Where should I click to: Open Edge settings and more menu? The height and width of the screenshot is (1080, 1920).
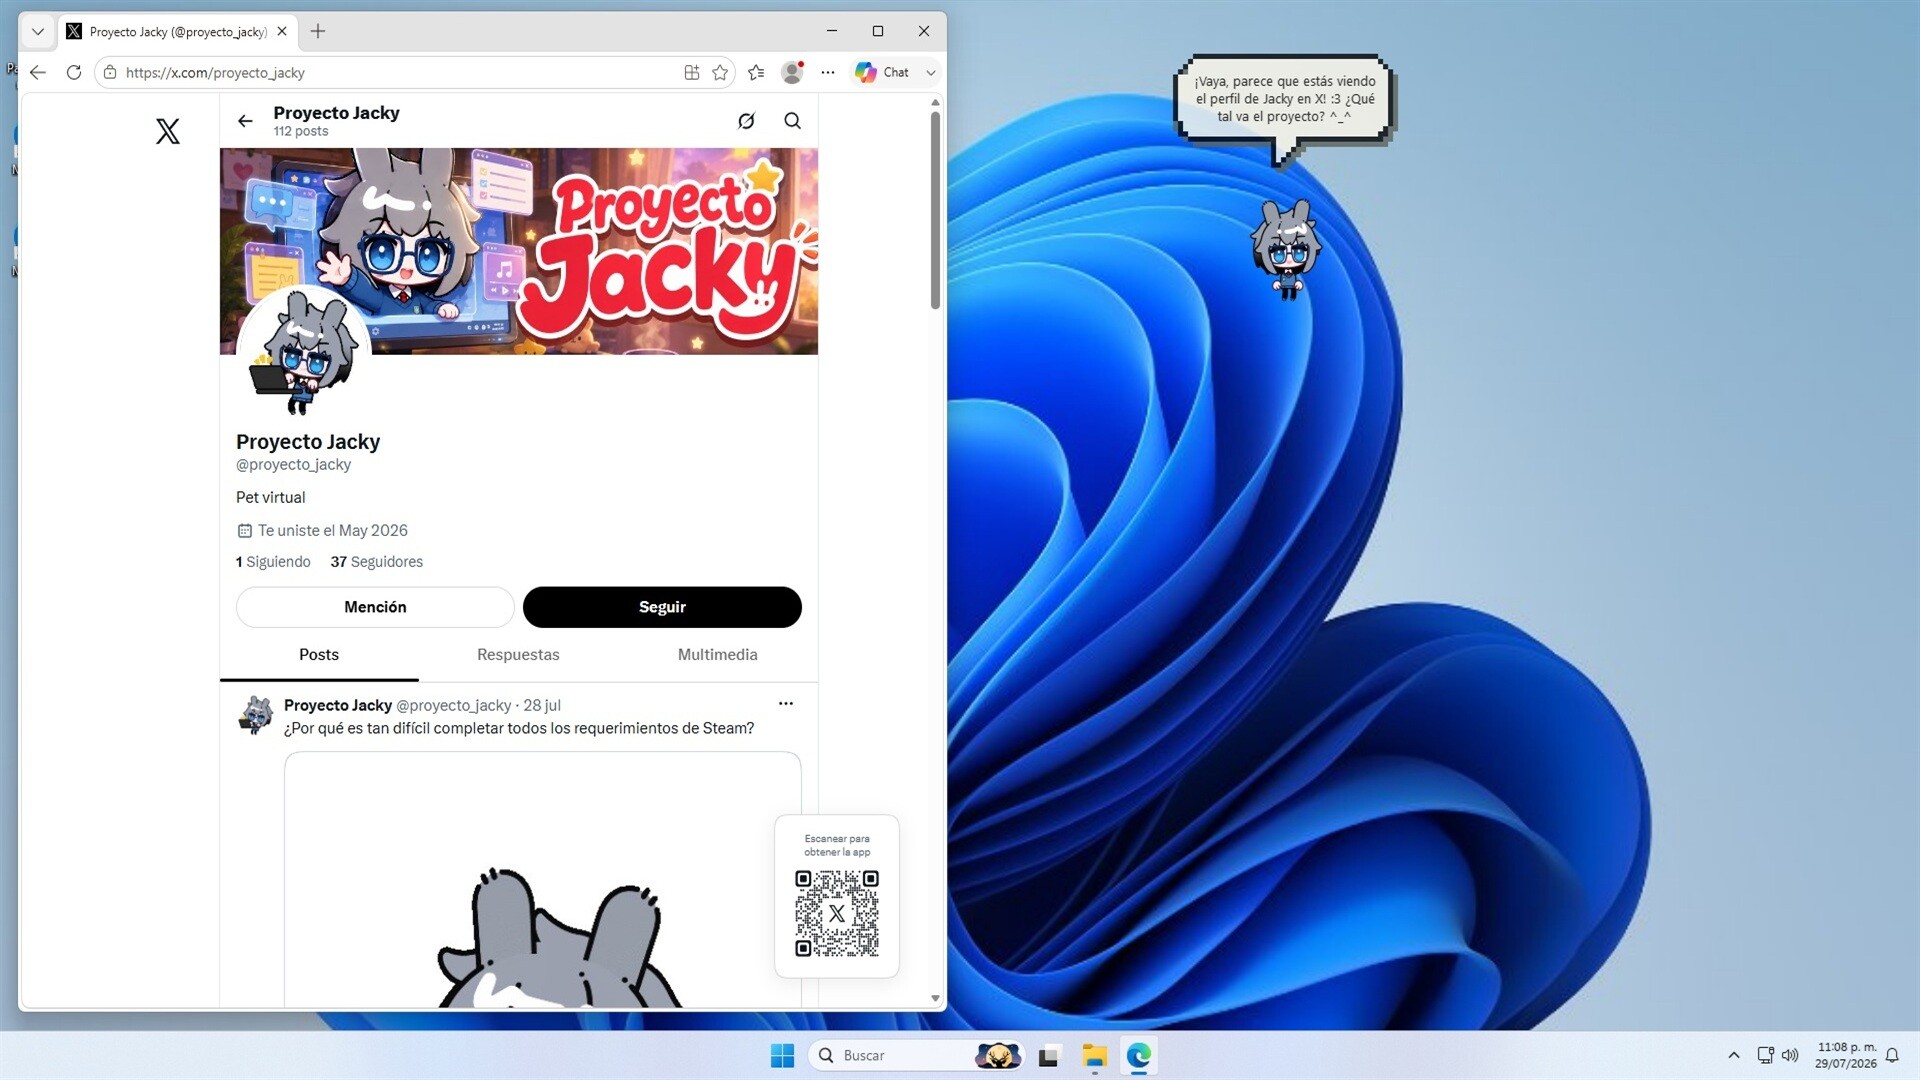(x=828, y=72)
